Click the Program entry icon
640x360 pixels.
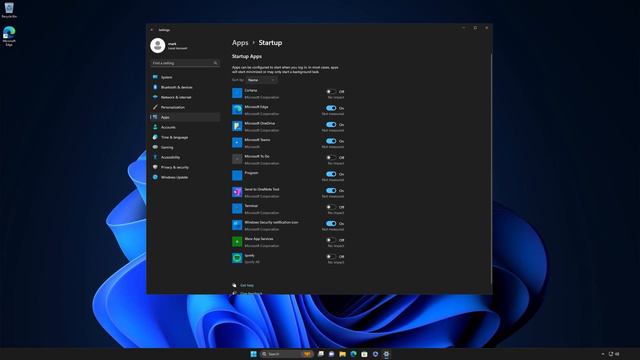[237, 176]
